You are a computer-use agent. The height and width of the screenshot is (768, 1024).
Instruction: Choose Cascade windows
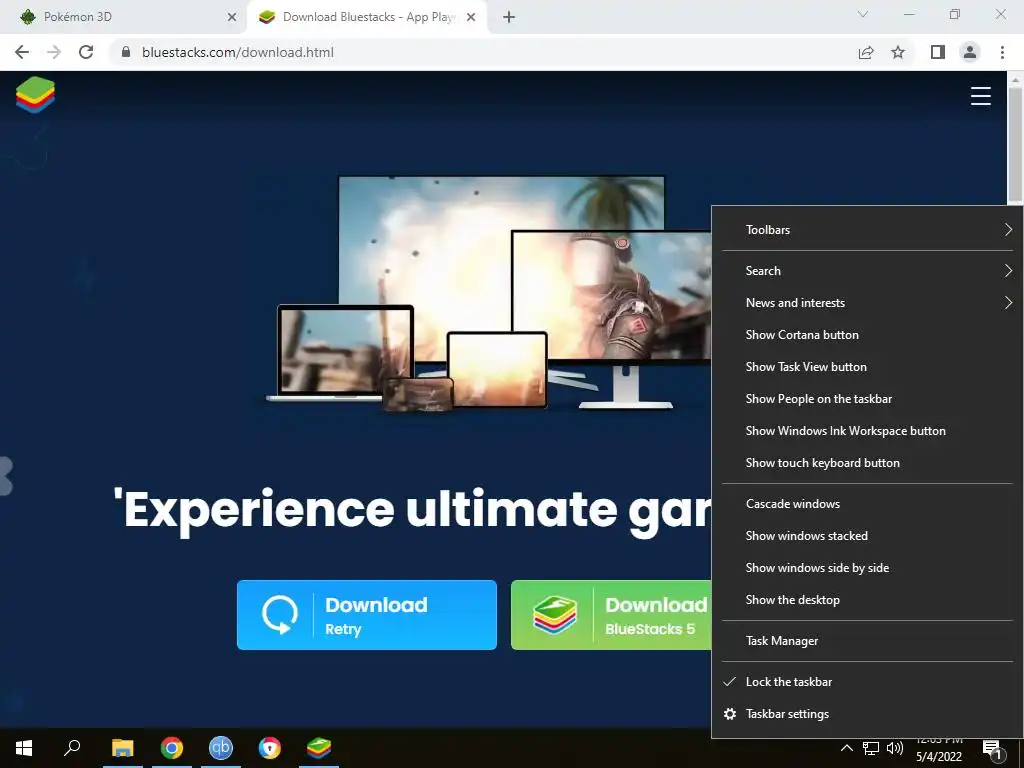point(867,504)
